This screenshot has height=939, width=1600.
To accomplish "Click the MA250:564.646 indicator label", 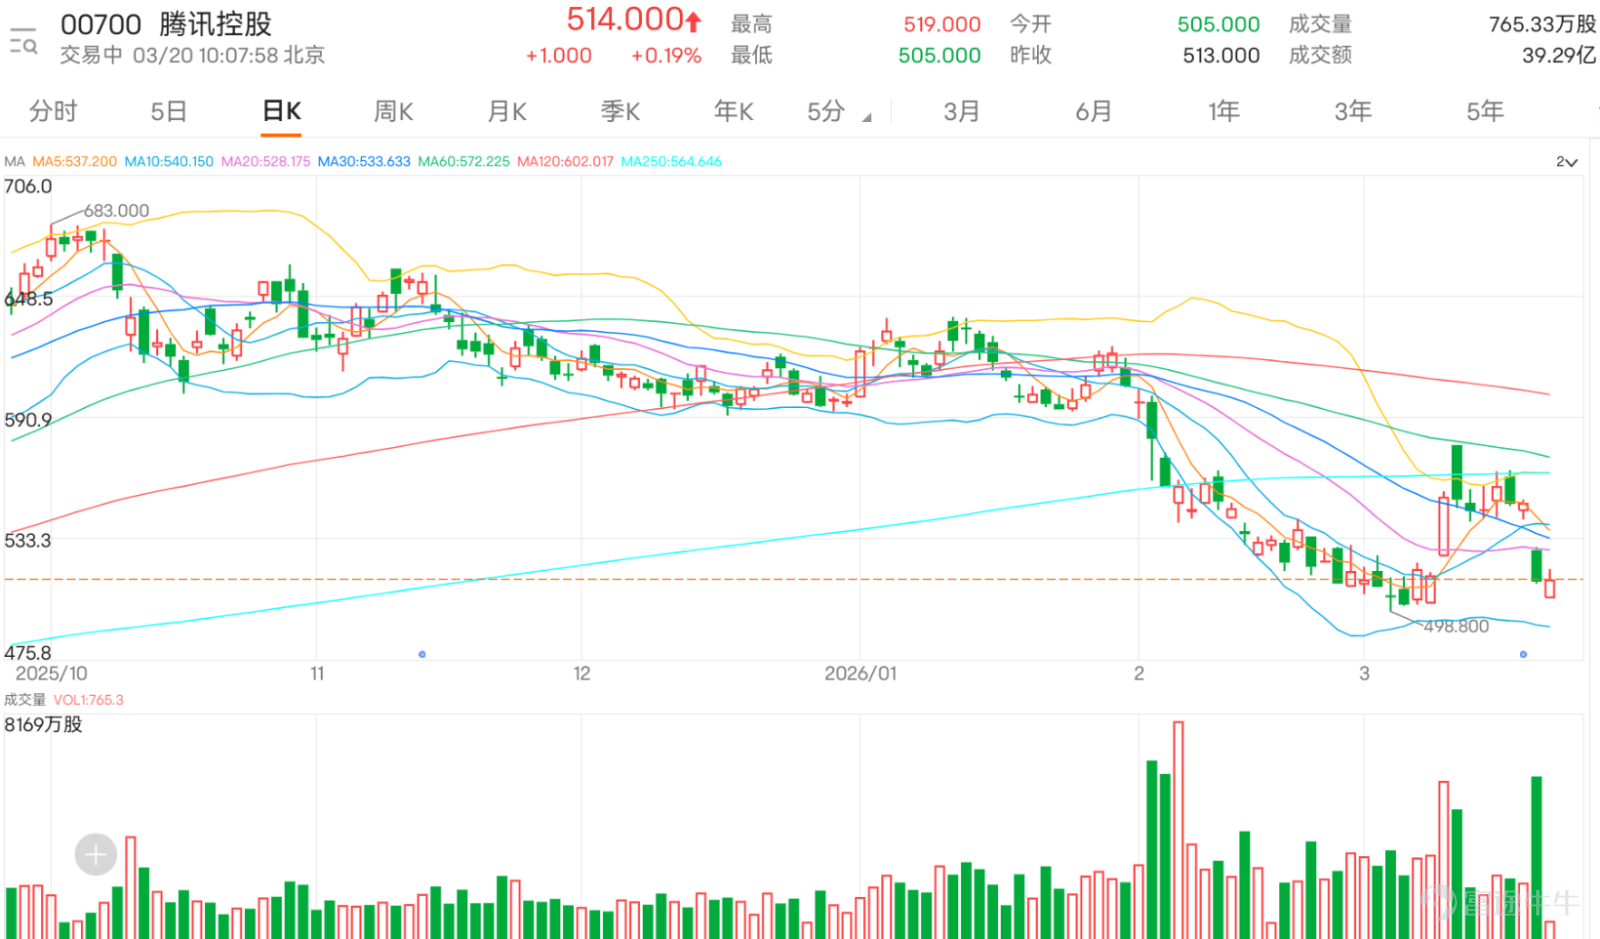I will point(671,161).
